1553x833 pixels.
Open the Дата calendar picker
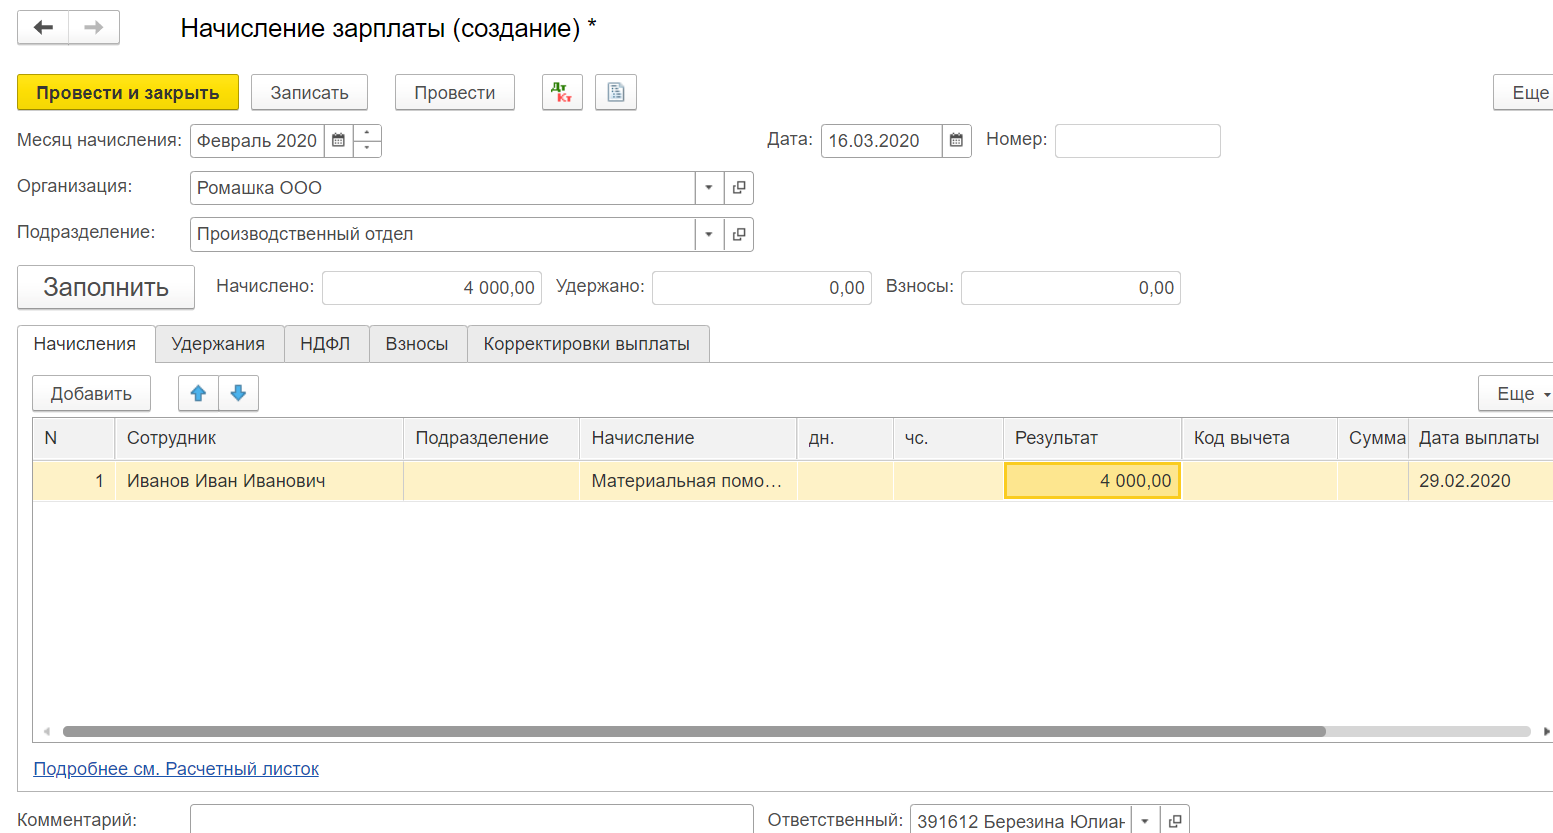[956, 141]
